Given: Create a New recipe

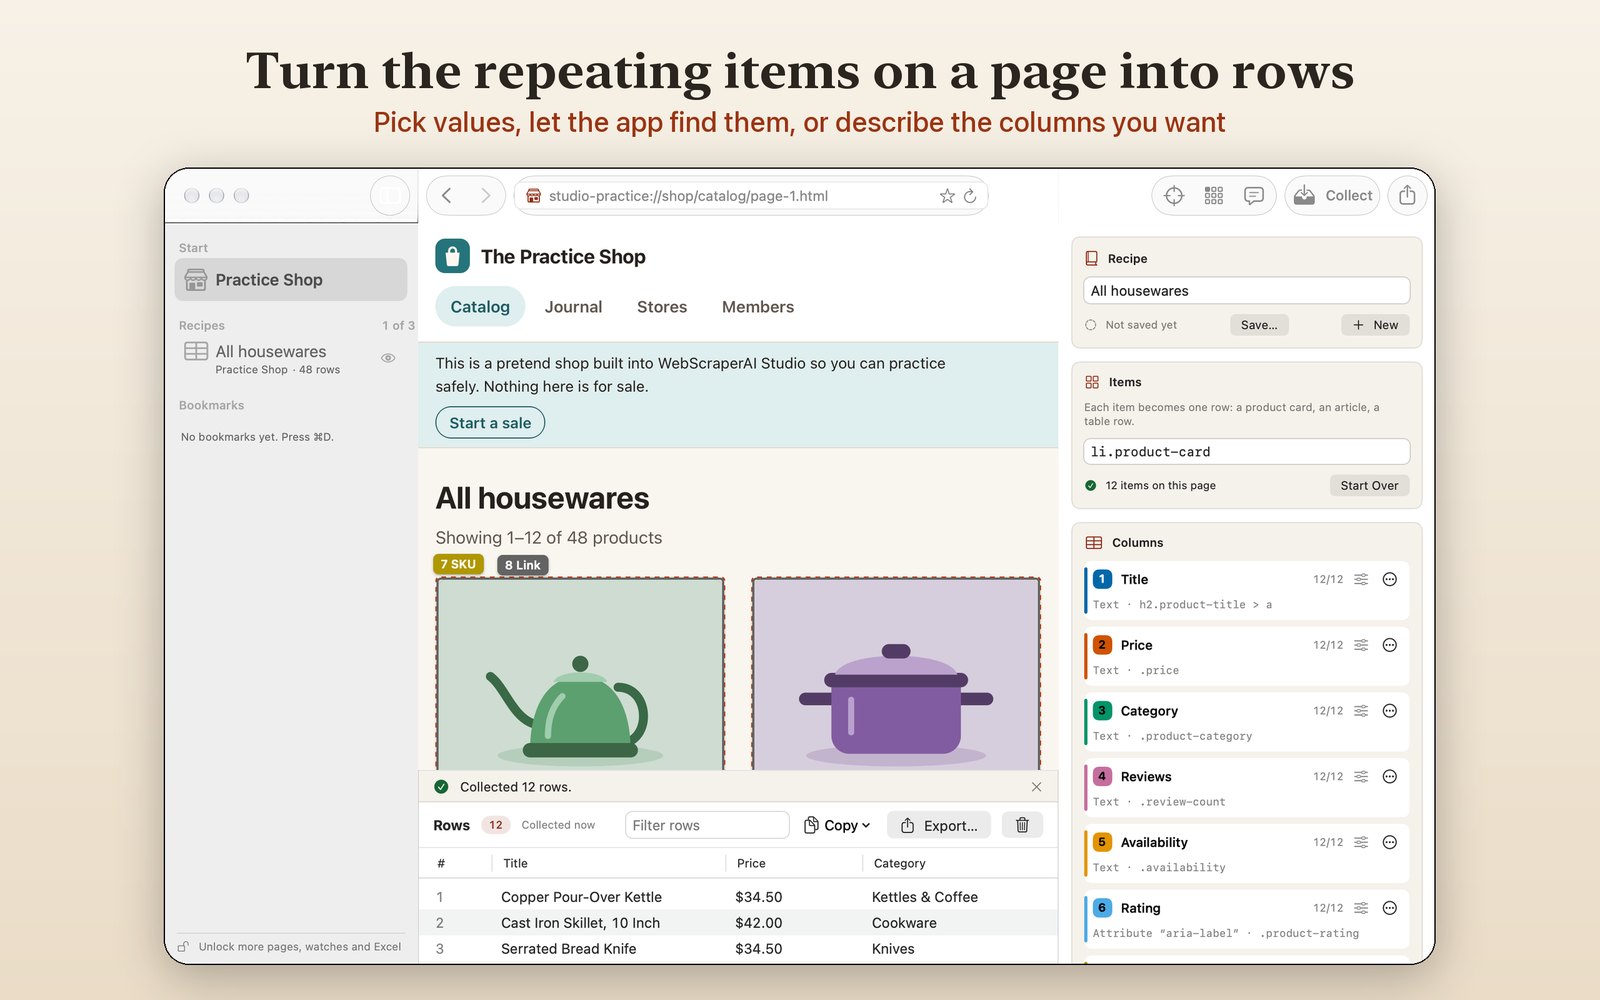Looking at the screenshot, I should (x=1375, y=325).
